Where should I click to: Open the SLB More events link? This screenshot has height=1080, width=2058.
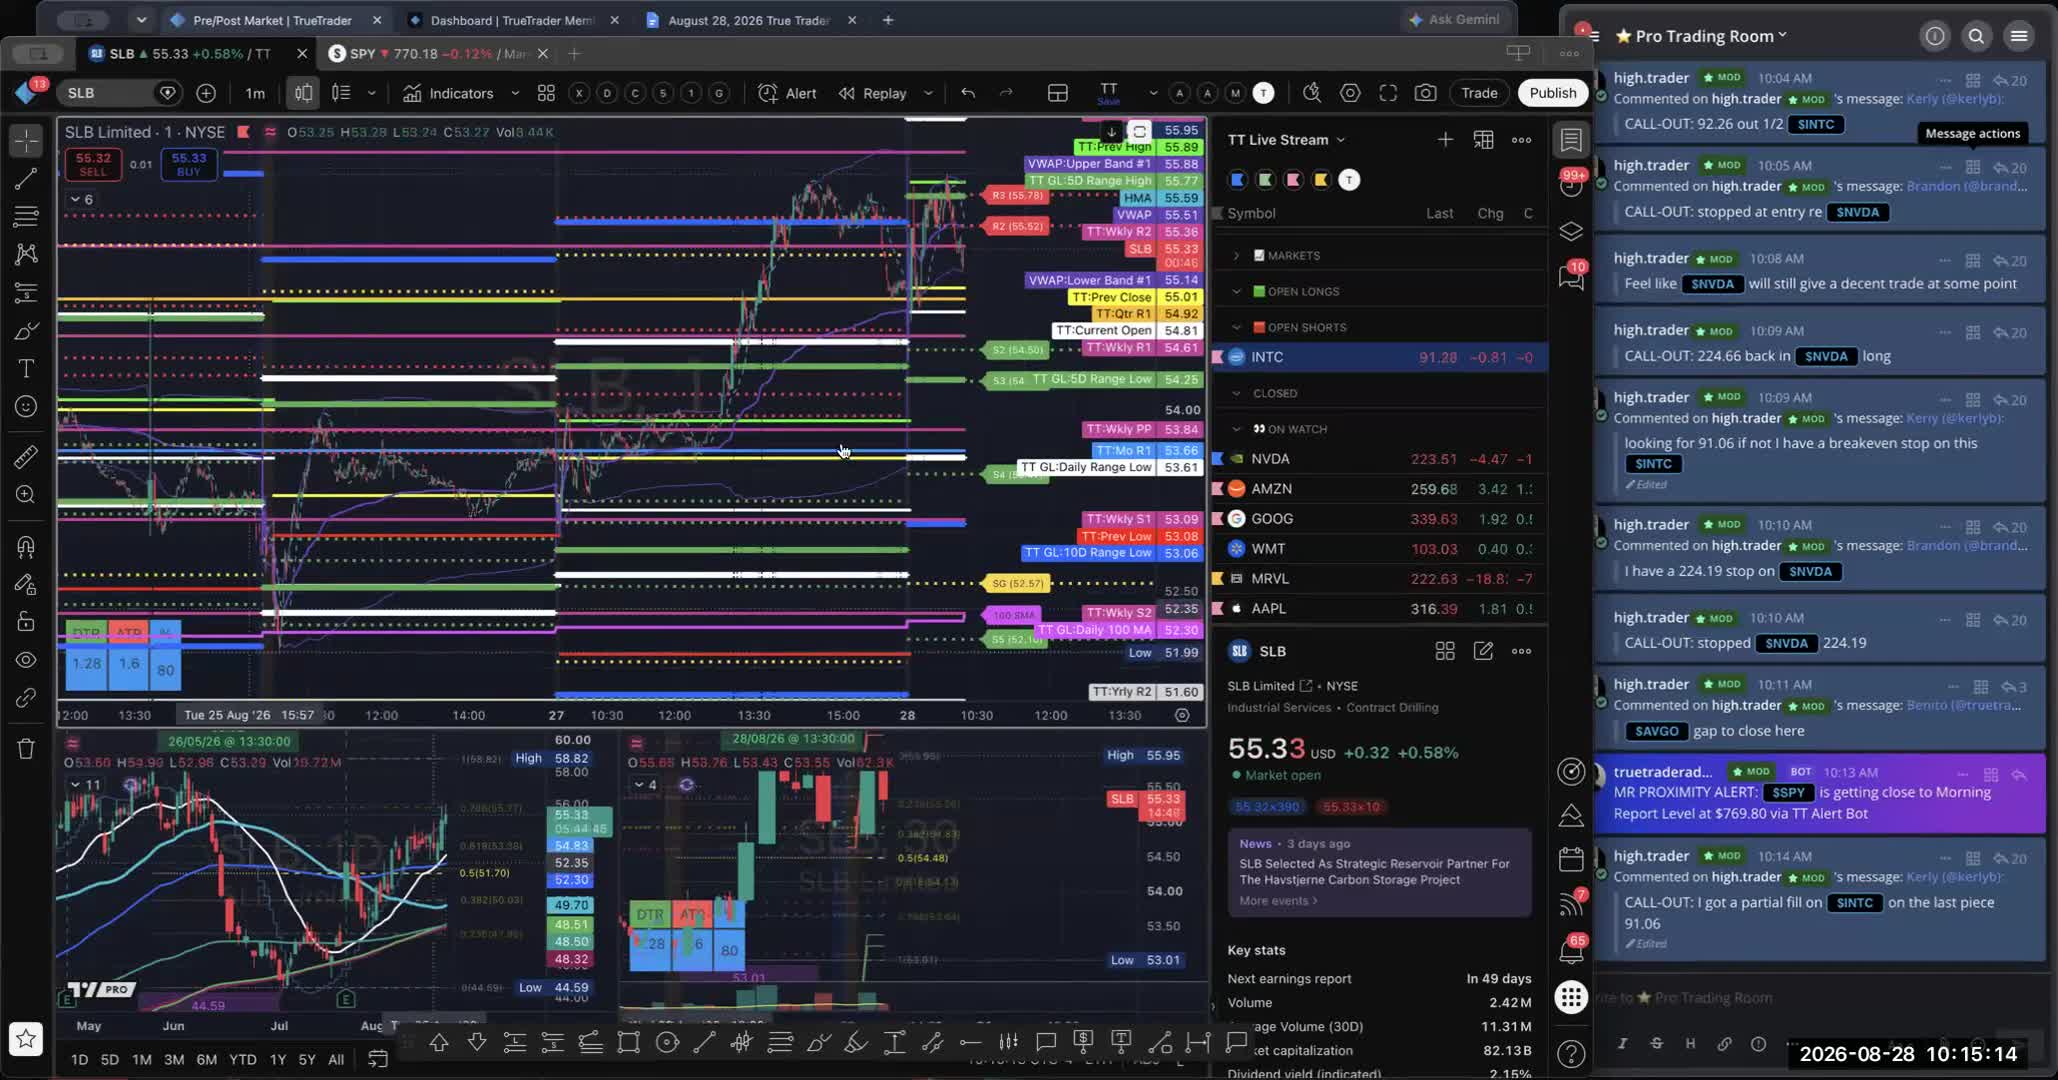click(1278, 901)
